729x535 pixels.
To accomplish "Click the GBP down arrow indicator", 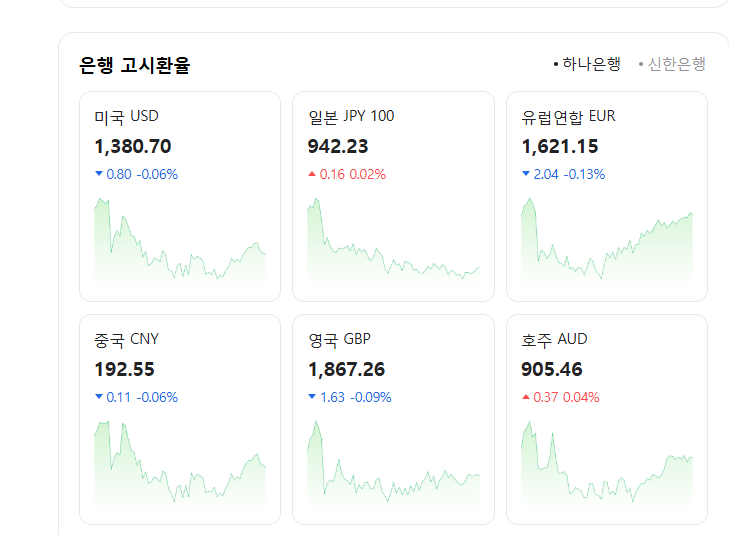I will (312, 397).
